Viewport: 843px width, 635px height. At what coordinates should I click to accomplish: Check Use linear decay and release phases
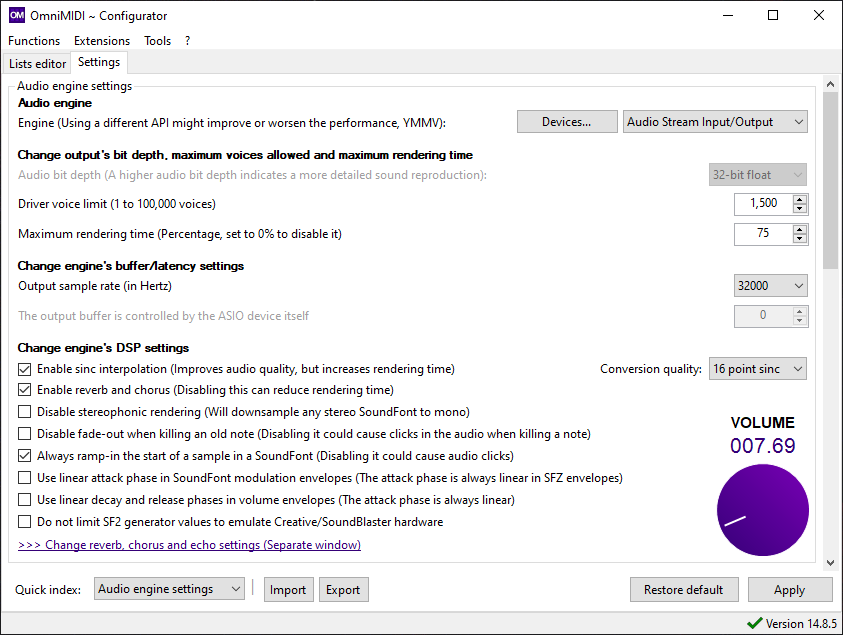(x=25, y=500)
